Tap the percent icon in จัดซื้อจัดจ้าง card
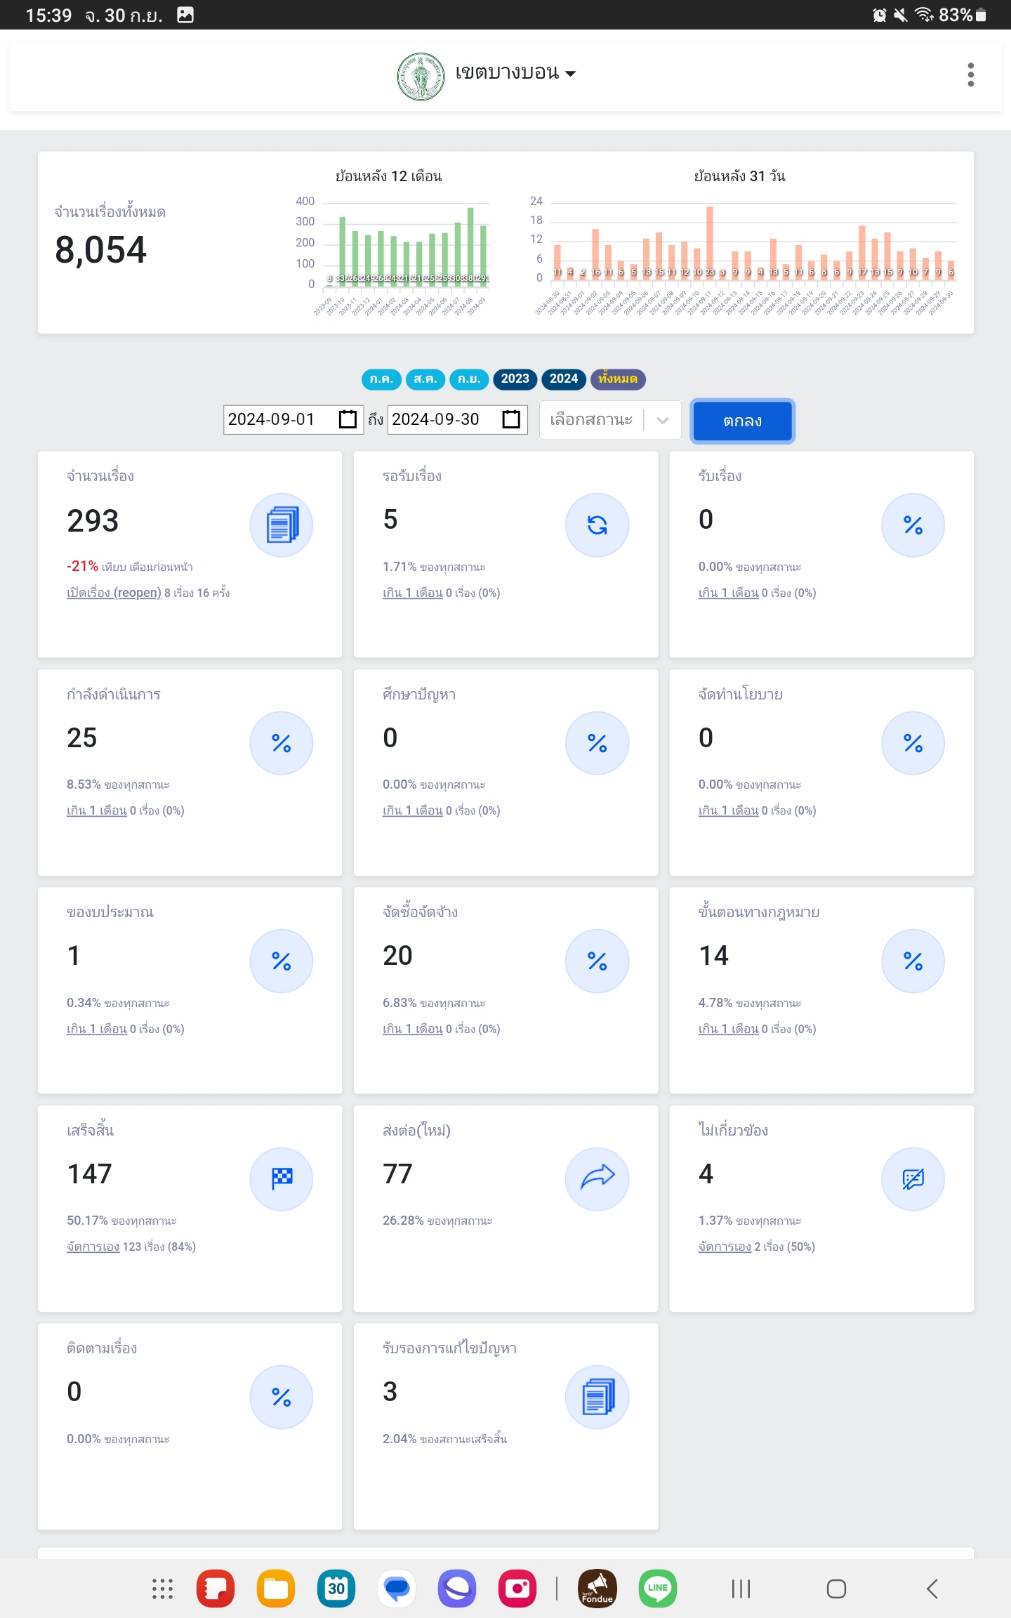1011x1618 pixels. point(597,961)
